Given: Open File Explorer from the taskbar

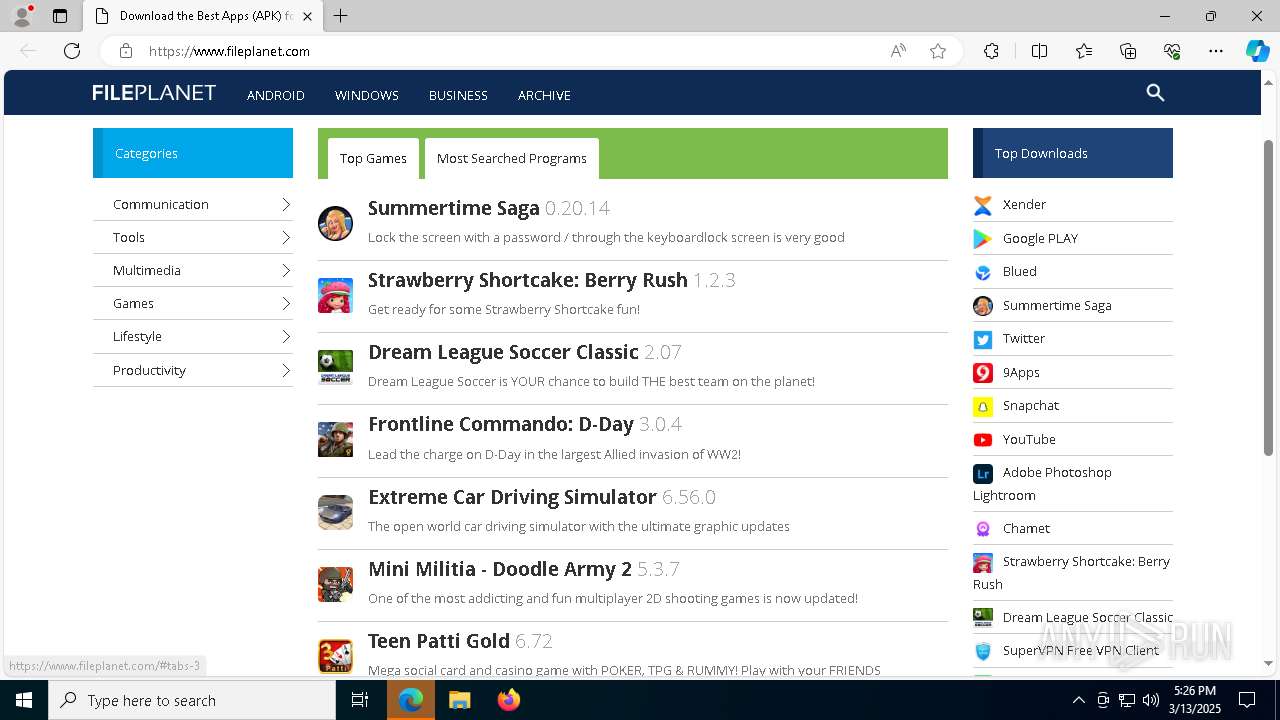Looking at the screenshot, I should pyautogui.click(x=459, y=700).
